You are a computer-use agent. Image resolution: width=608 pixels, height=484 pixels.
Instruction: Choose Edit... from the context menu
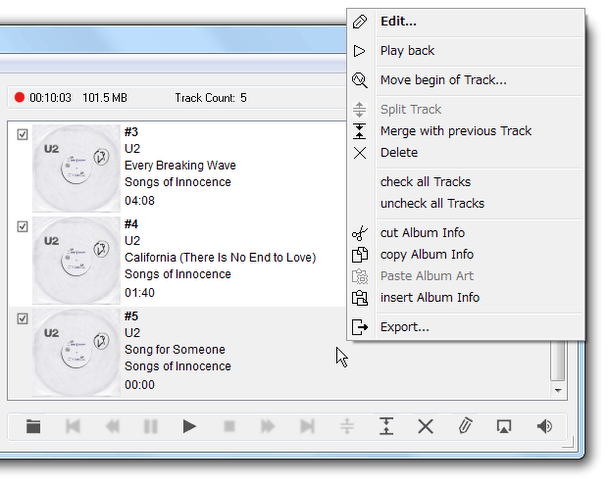click(x=398, y=22)
